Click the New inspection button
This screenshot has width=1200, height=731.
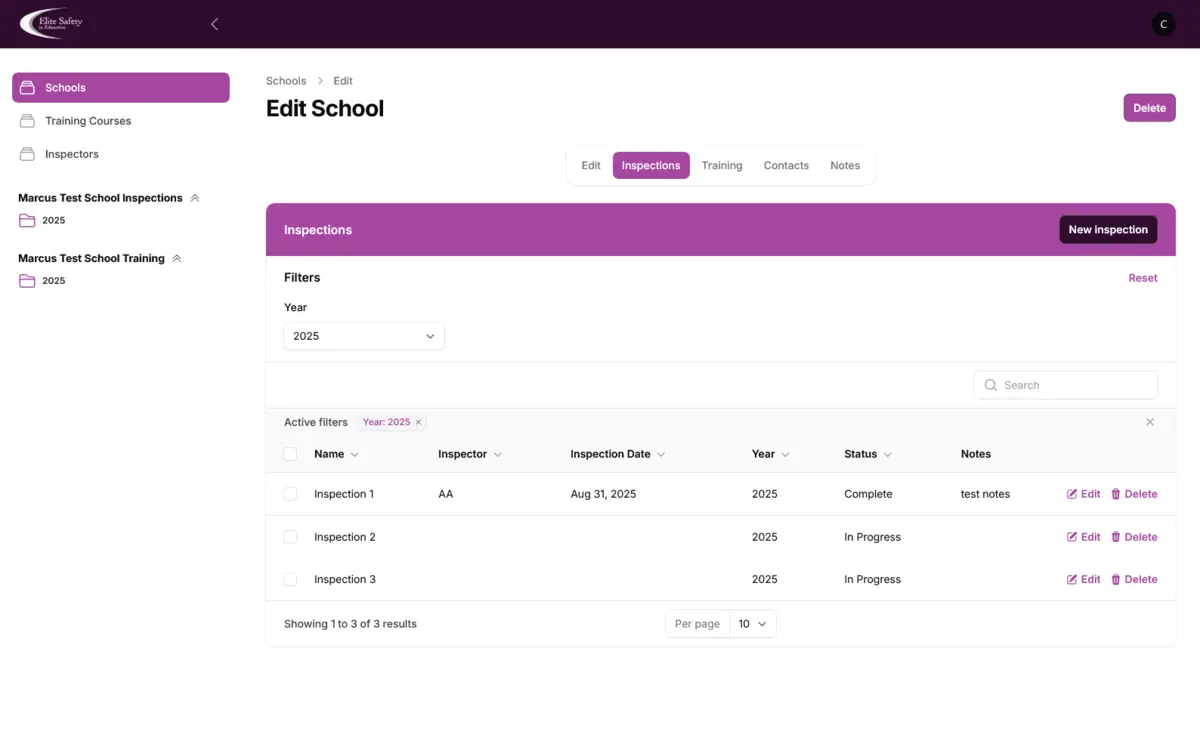1108,229
